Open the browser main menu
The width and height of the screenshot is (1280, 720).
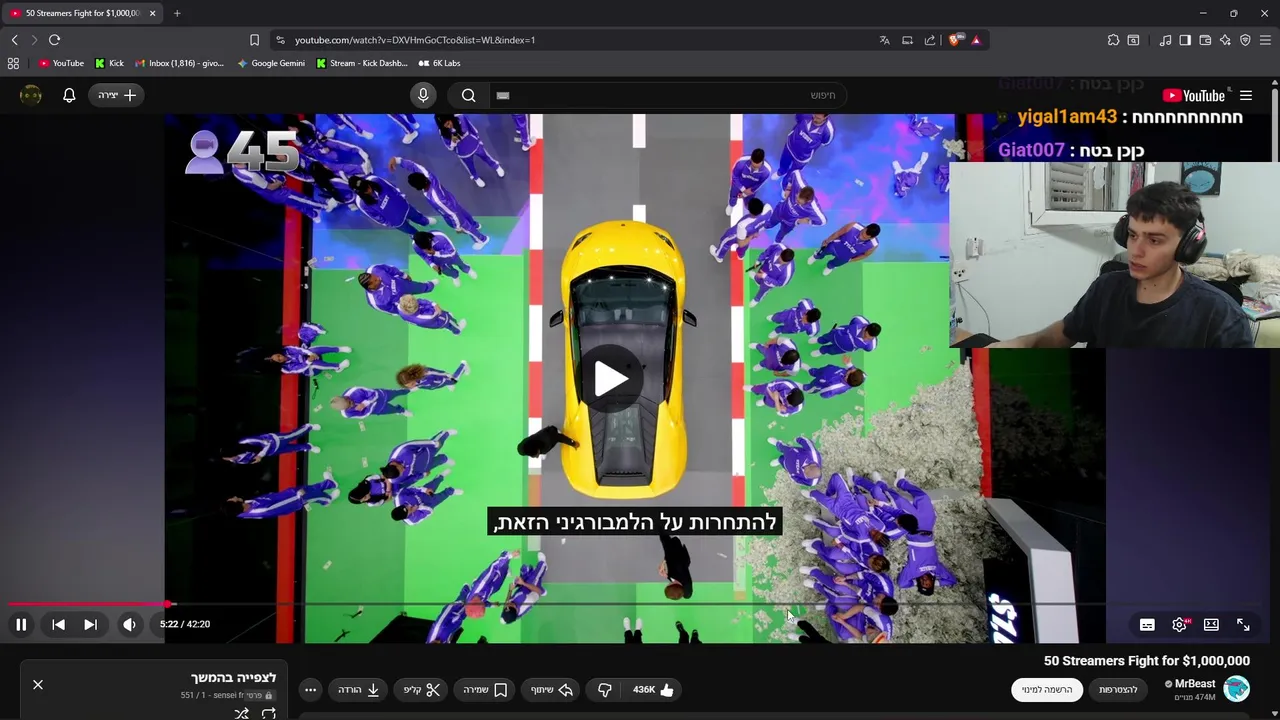[1265, 40]
